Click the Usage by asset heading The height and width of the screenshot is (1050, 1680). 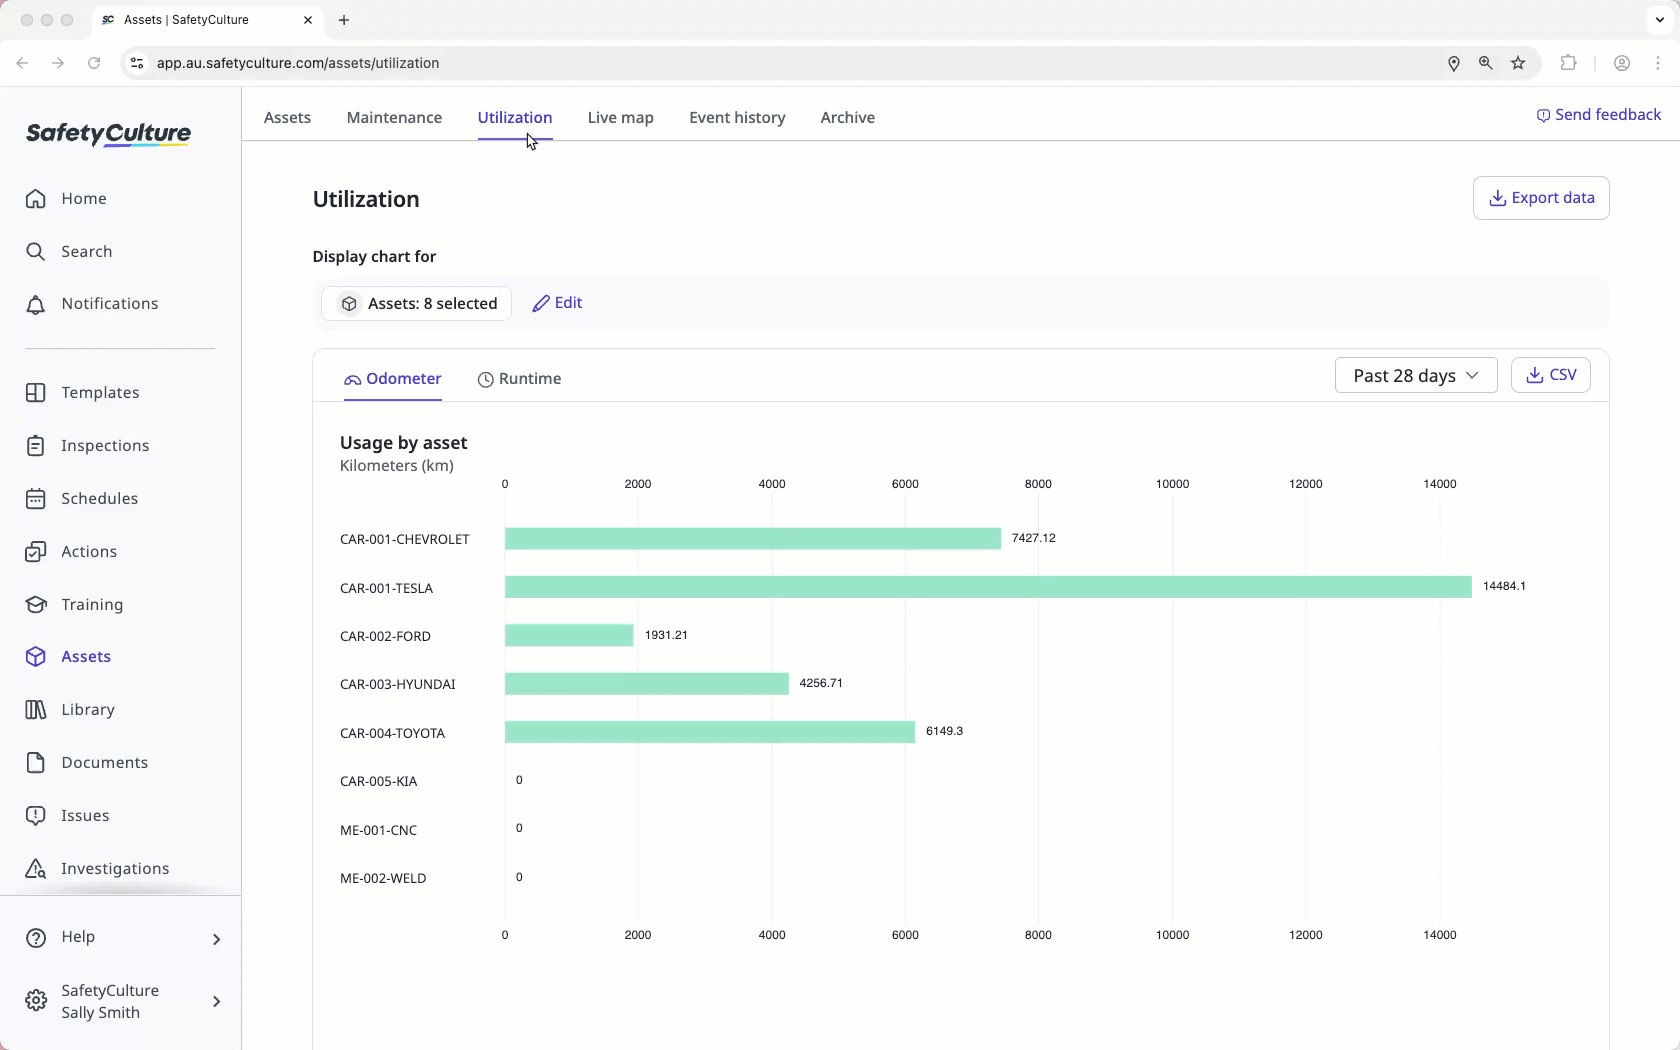coord(403,443)
